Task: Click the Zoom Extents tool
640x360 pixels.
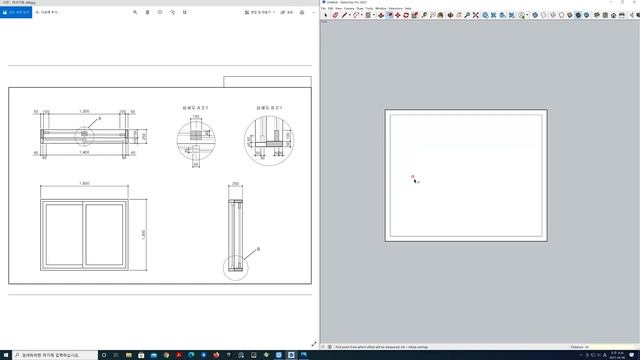Action: click(x=476, y=15)
